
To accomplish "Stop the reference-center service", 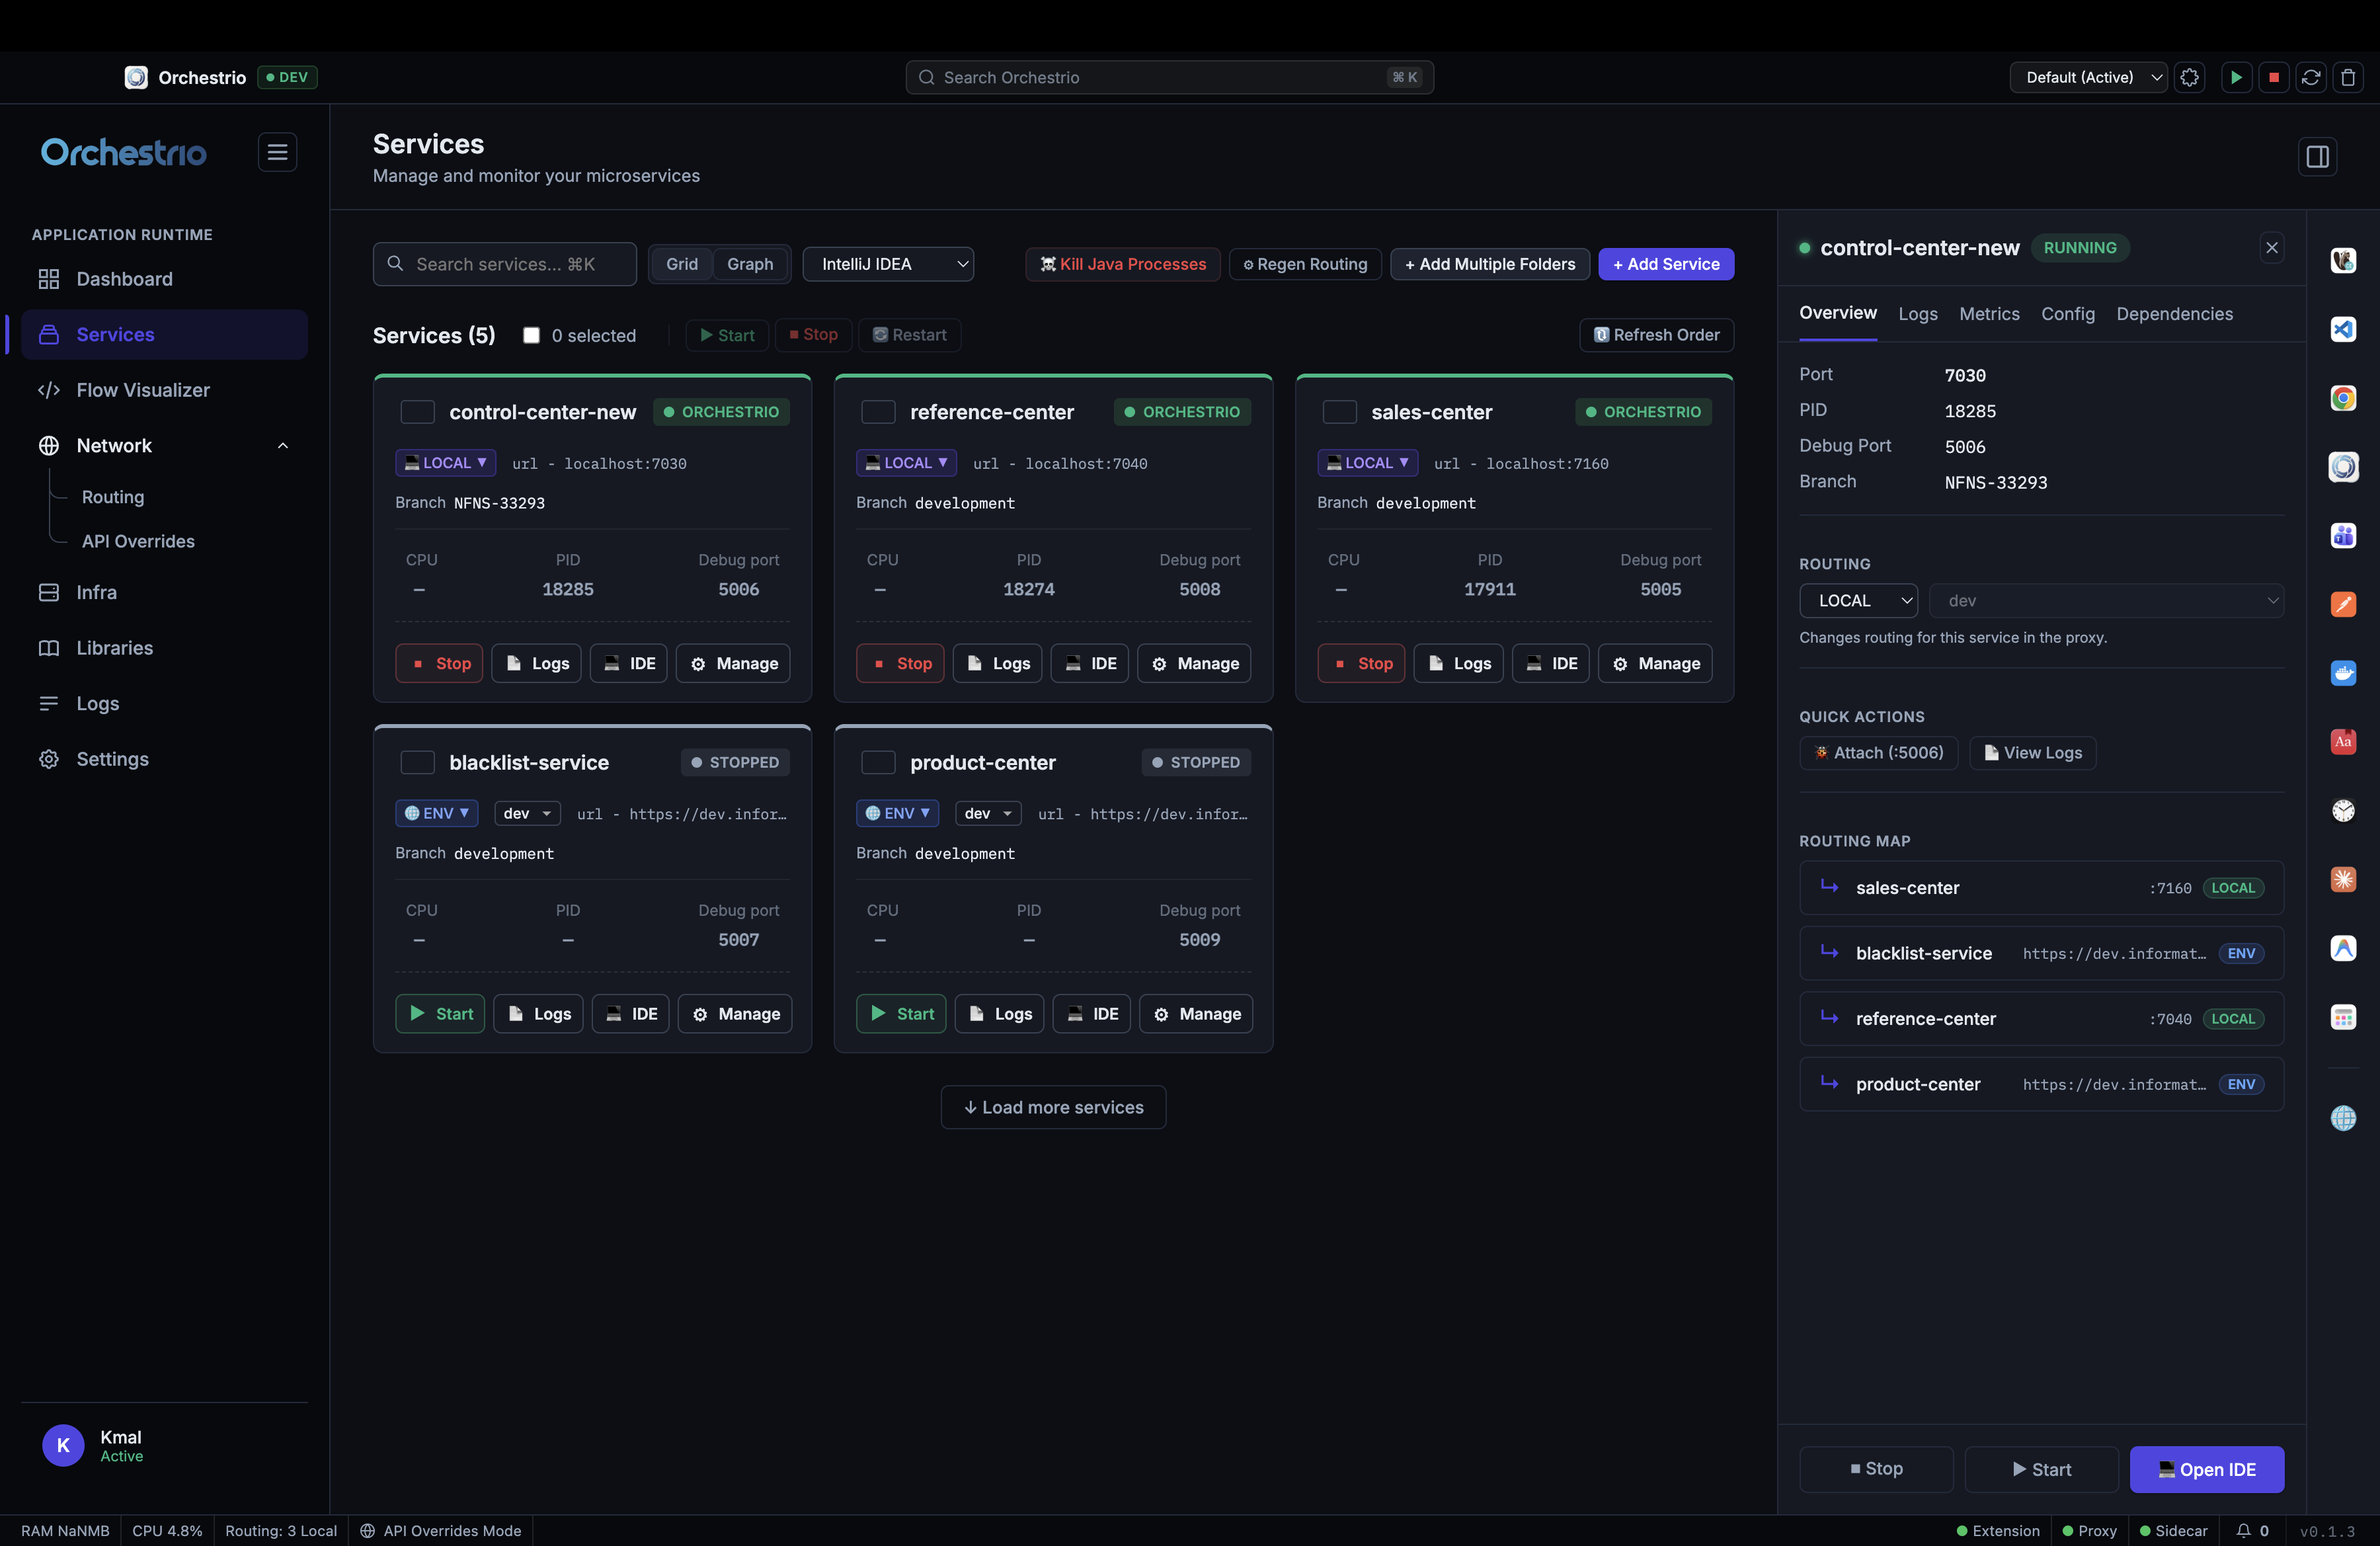I will (x=900, y=663).
